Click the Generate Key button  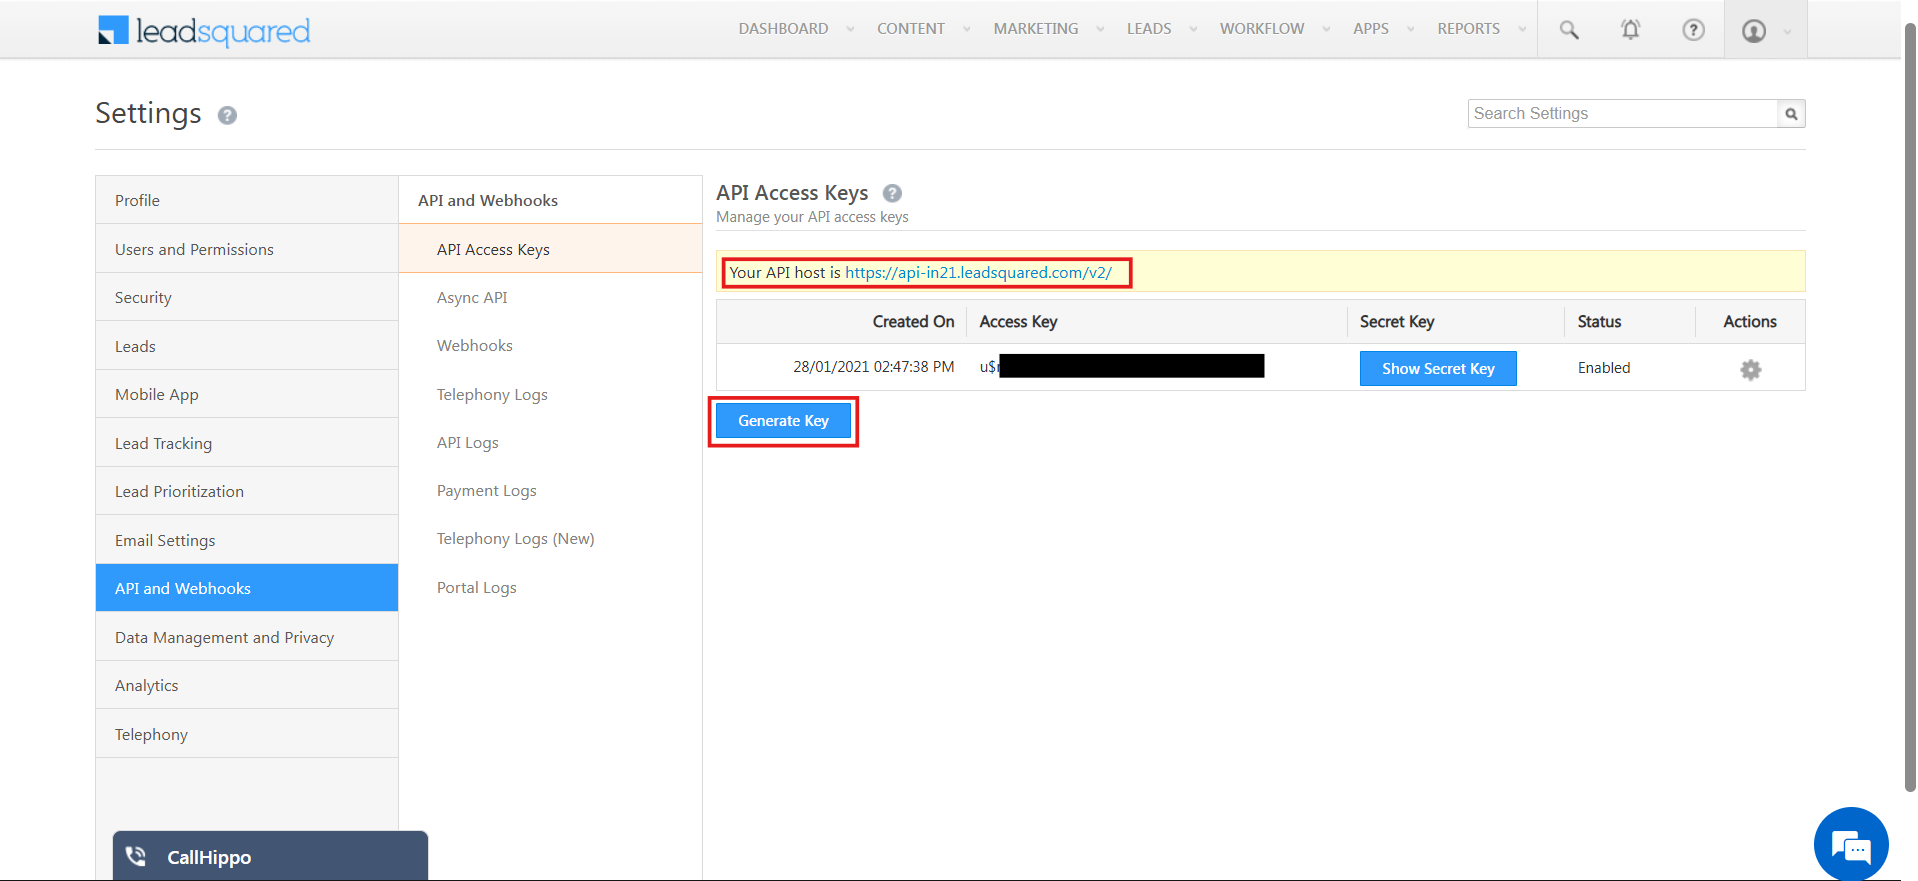click(x=783, y=421)
